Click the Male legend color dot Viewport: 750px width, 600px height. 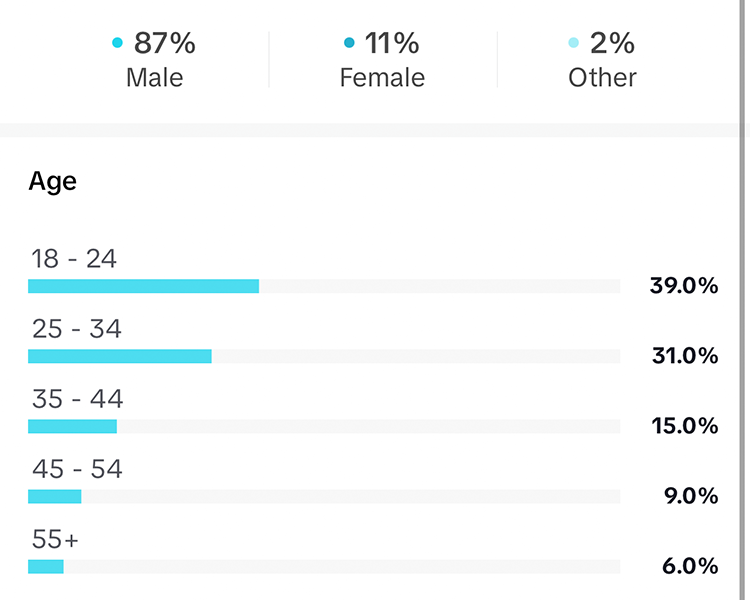click(x=117, y=43)
